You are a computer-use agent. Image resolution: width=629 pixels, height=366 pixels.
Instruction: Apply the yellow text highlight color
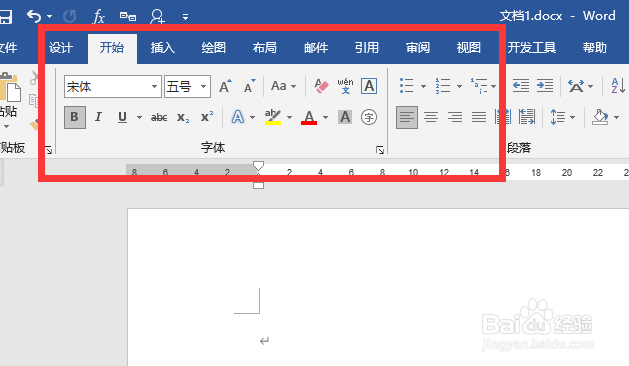(x=273, y=117)
